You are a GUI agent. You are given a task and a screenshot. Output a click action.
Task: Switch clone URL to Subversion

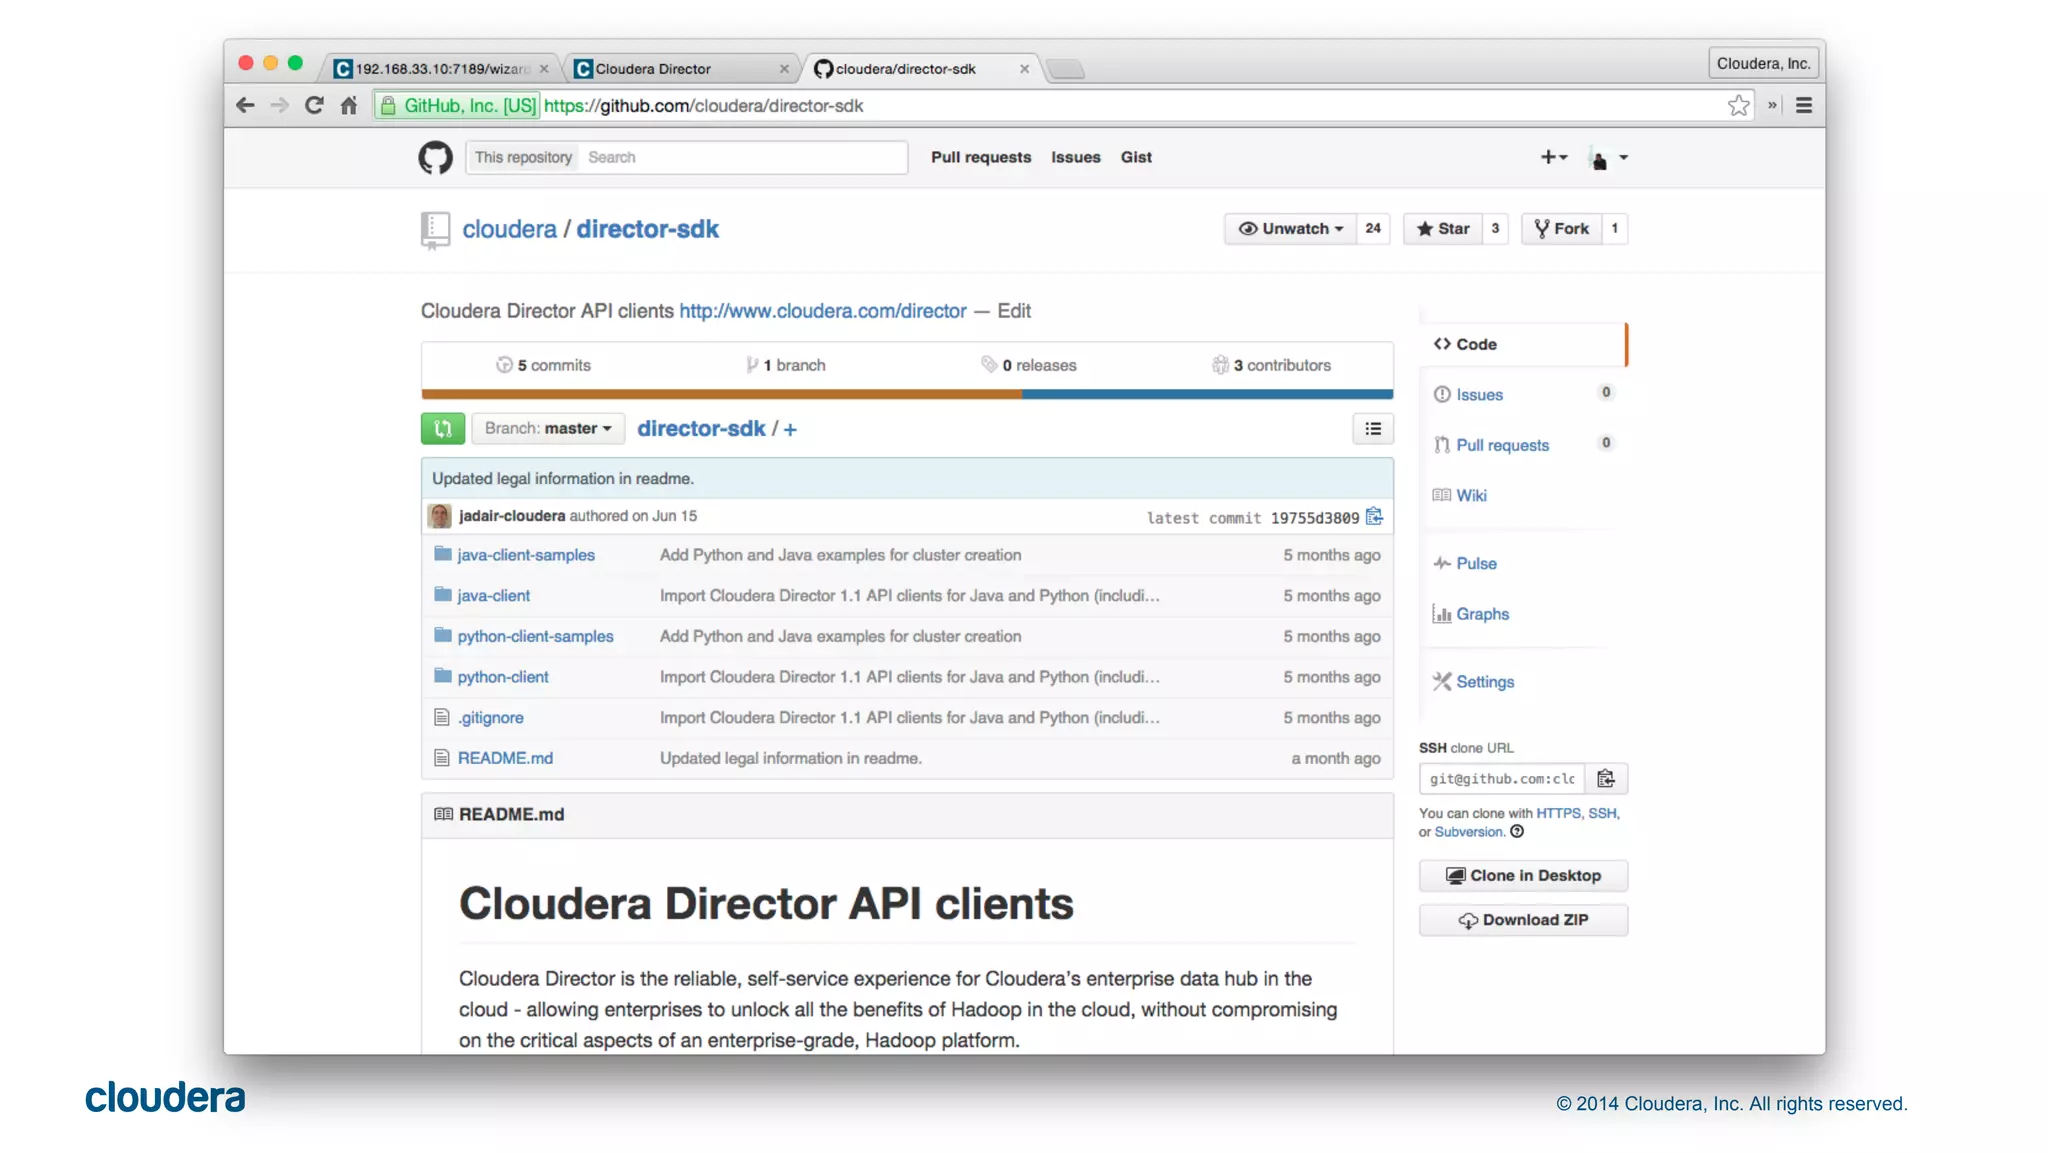[1469, 832]
